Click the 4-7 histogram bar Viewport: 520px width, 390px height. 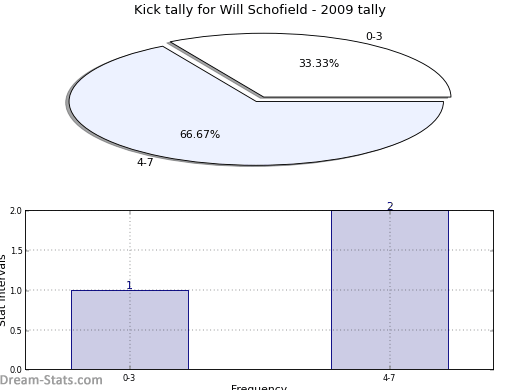coord(390,290)
